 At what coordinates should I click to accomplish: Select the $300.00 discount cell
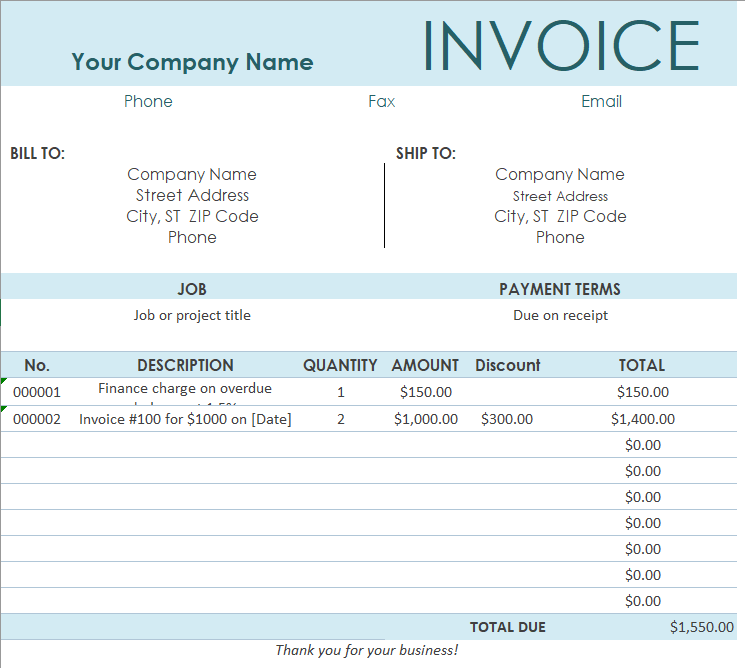[x=507, y=419]
